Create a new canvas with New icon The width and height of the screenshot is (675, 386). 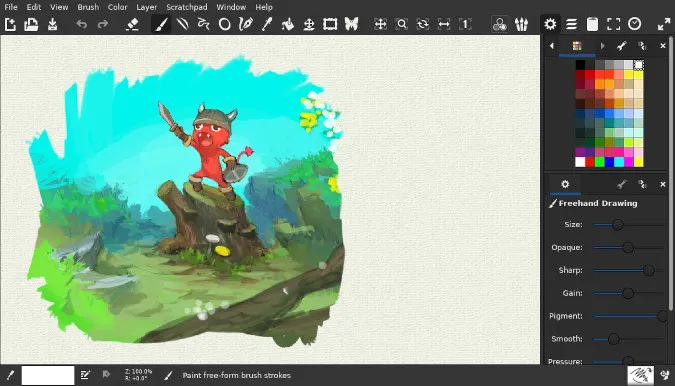click(x=10, y=25)
